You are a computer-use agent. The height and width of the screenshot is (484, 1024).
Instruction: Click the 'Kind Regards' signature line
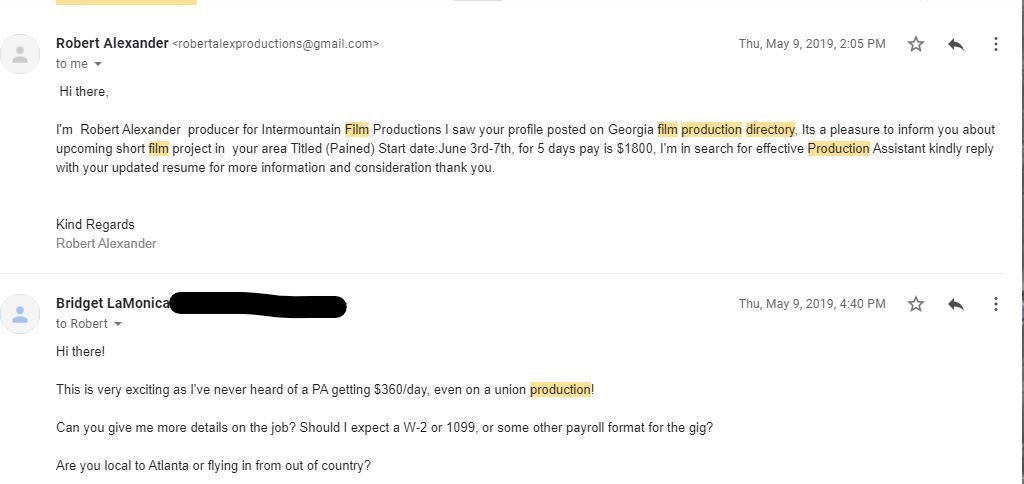(95, 224)
